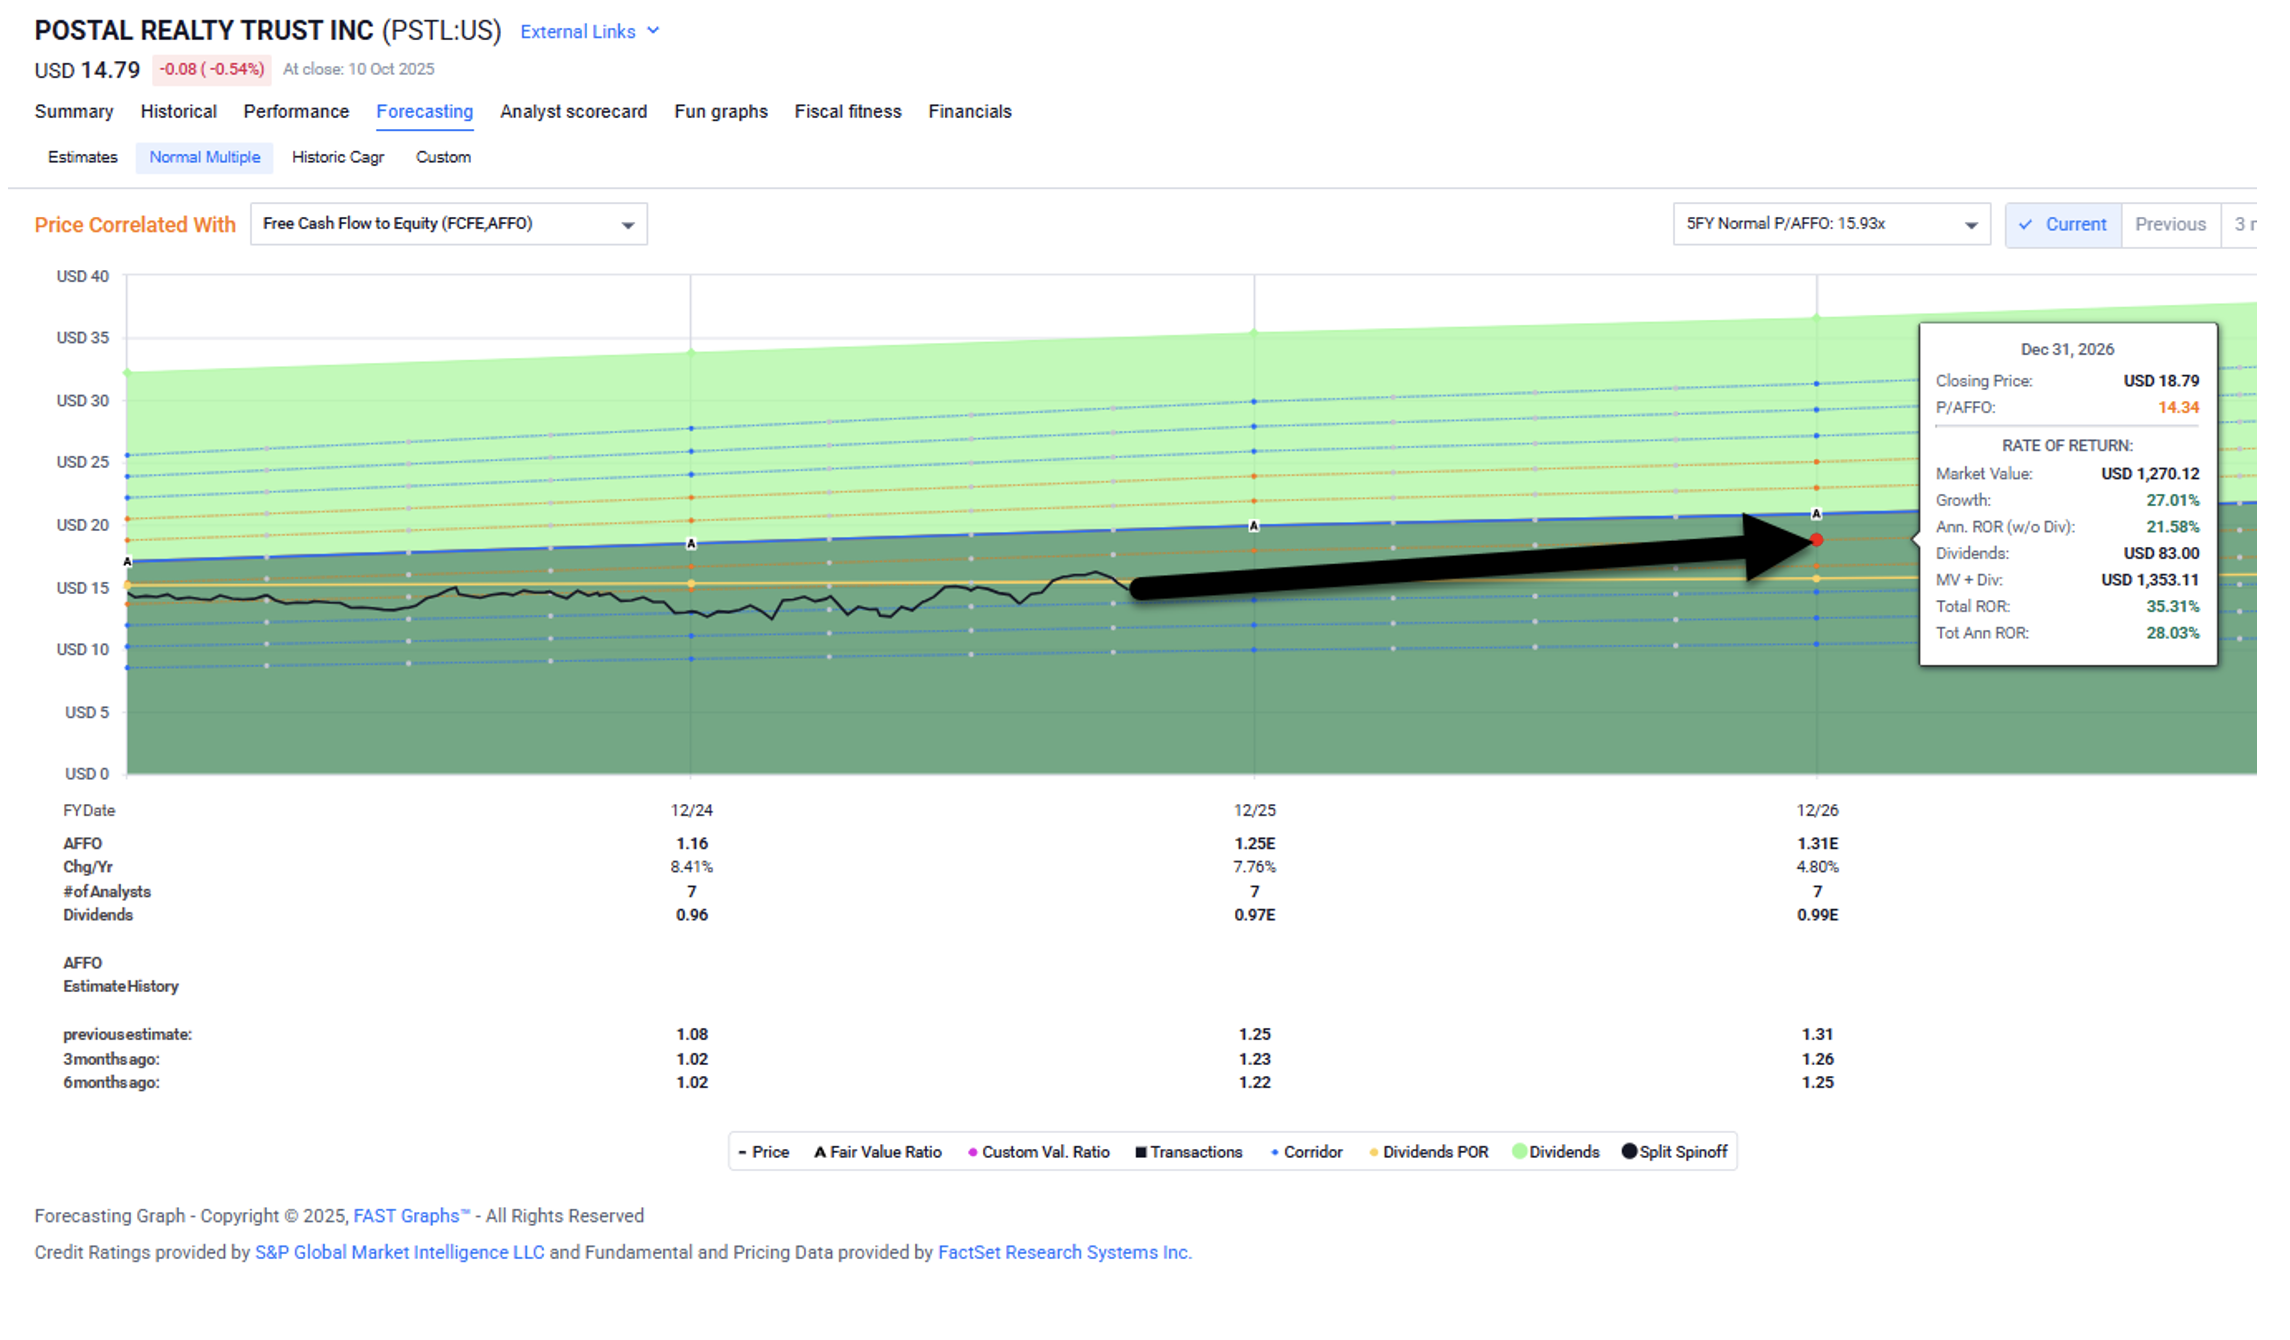
Task: Toggle the Corridor legend marker
Action: 1274,1152
